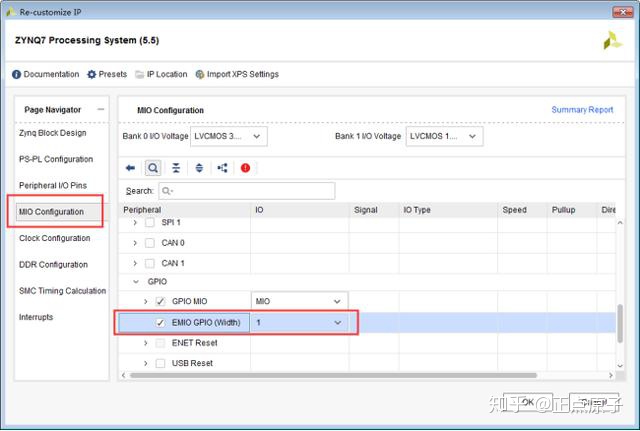640x431 pixels.
Task: Click the horizontal scrollbar of table
Action: (333, 375)
